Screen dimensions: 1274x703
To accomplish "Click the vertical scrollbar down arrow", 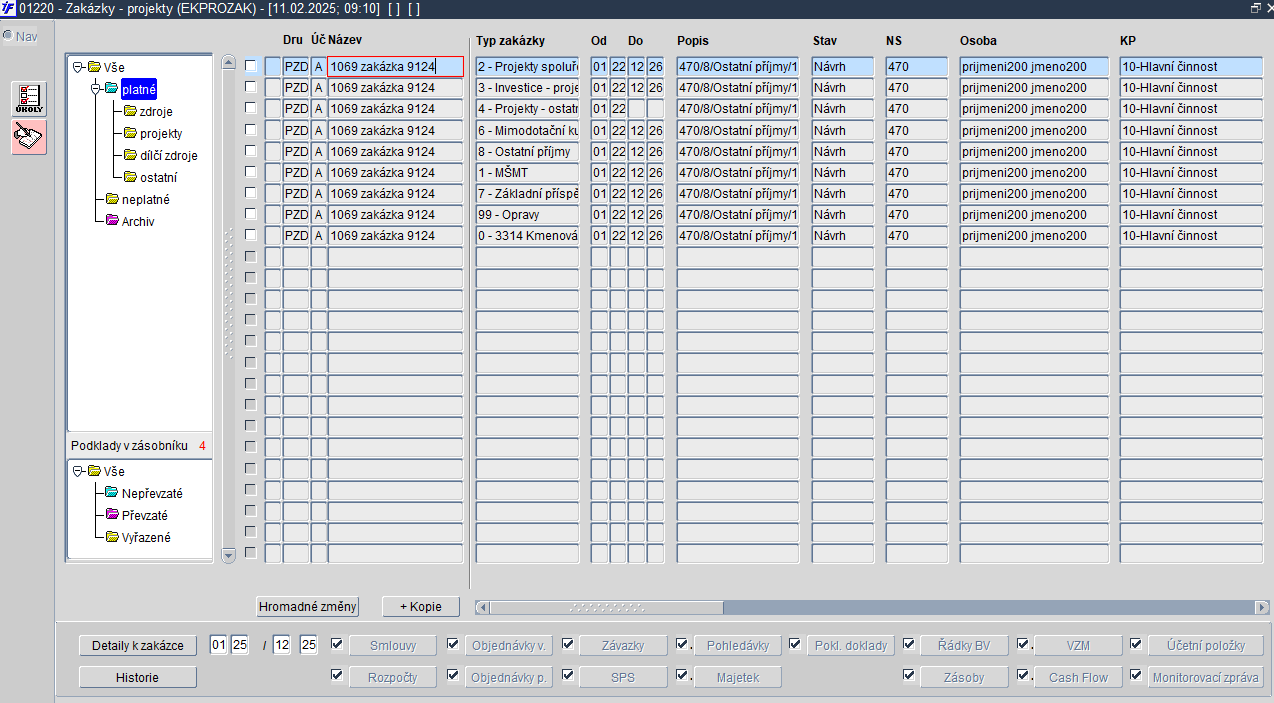I will [228, 554].
